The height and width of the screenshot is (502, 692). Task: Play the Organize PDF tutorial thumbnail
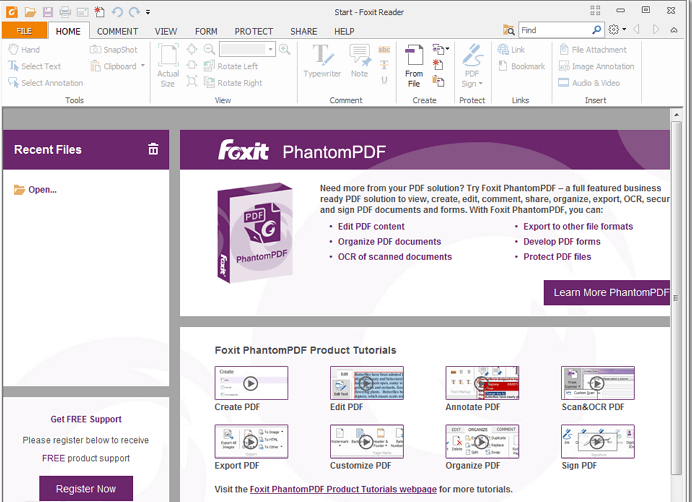coord(482,442)
